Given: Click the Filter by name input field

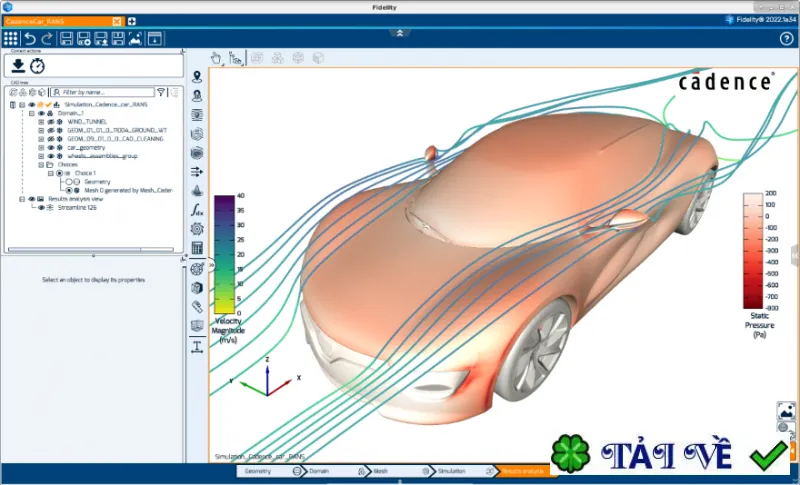Looking at the screenshot, I should [103, 92].
